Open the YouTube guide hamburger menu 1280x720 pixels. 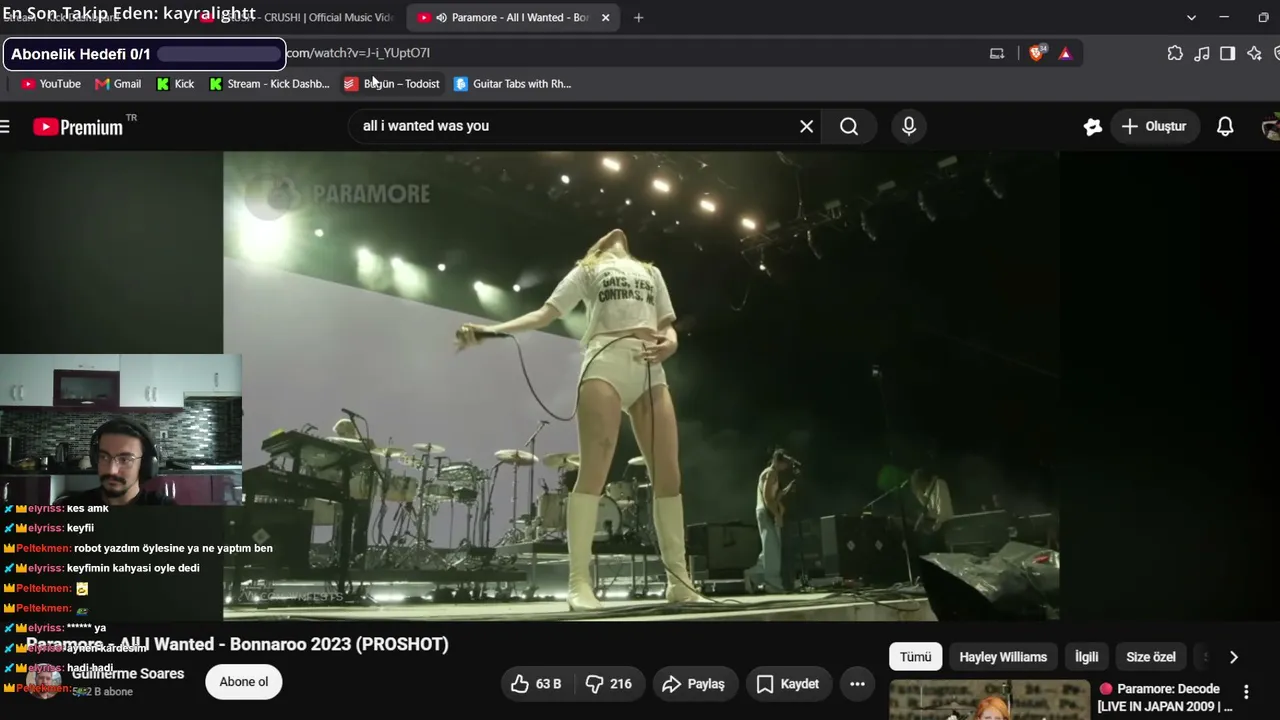(5, 126)
